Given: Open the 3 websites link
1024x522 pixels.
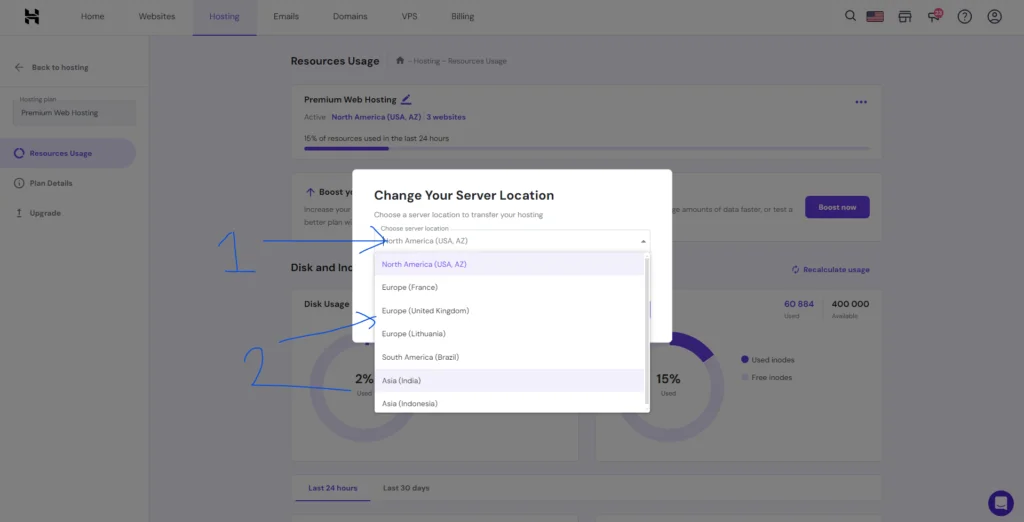Looking at the screenshot, I should coord(446,117).
